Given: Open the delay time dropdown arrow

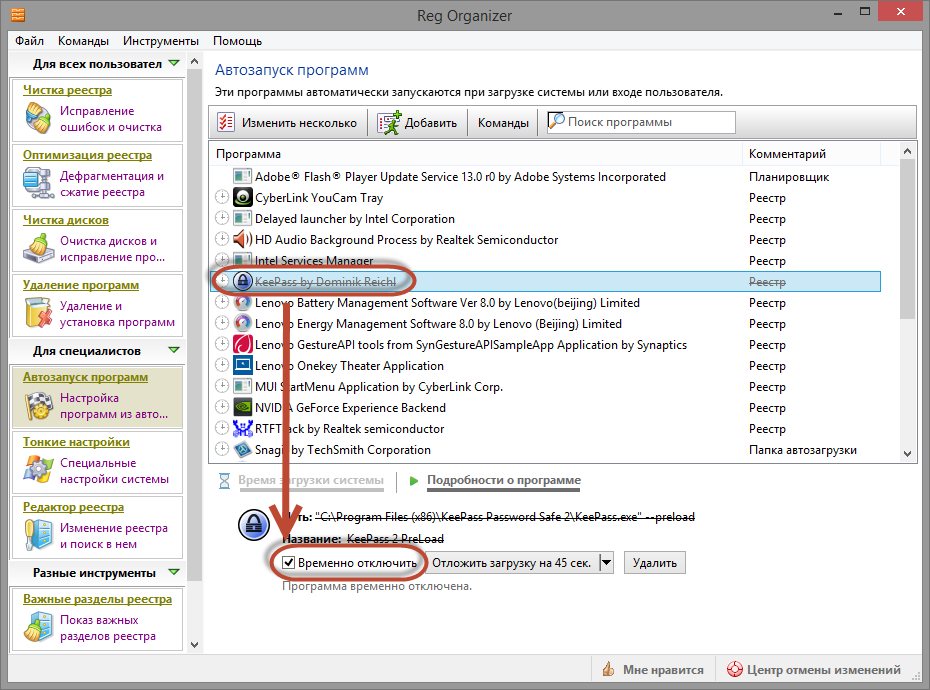Looking at the screenshot, I should tap(606, 563).
